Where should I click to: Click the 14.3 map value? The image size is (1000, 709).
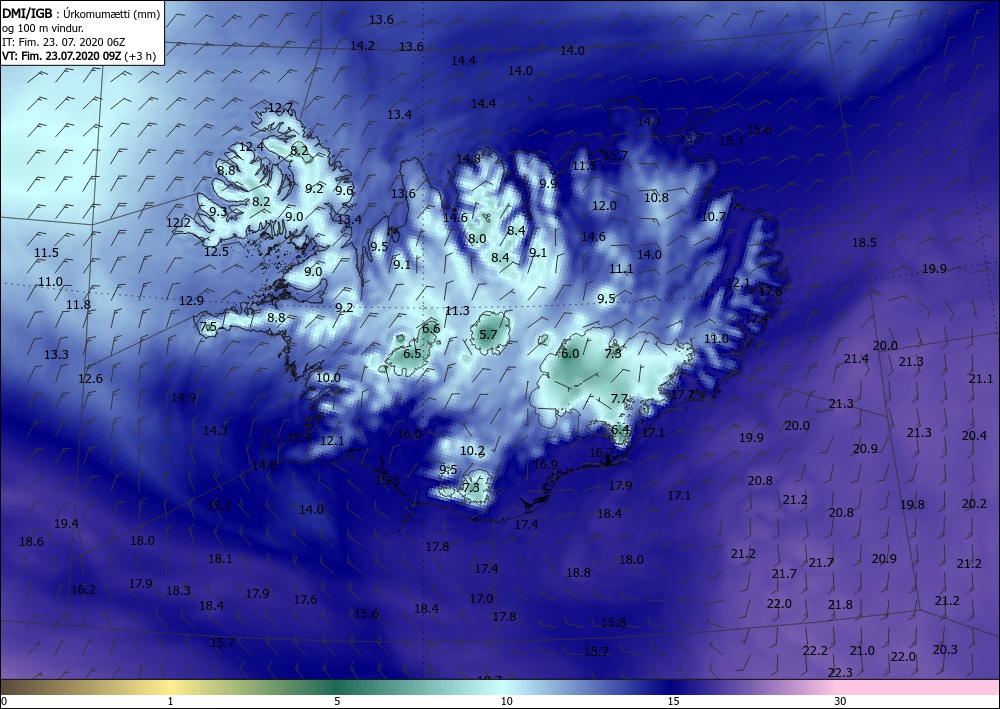(x=215, y=430)
